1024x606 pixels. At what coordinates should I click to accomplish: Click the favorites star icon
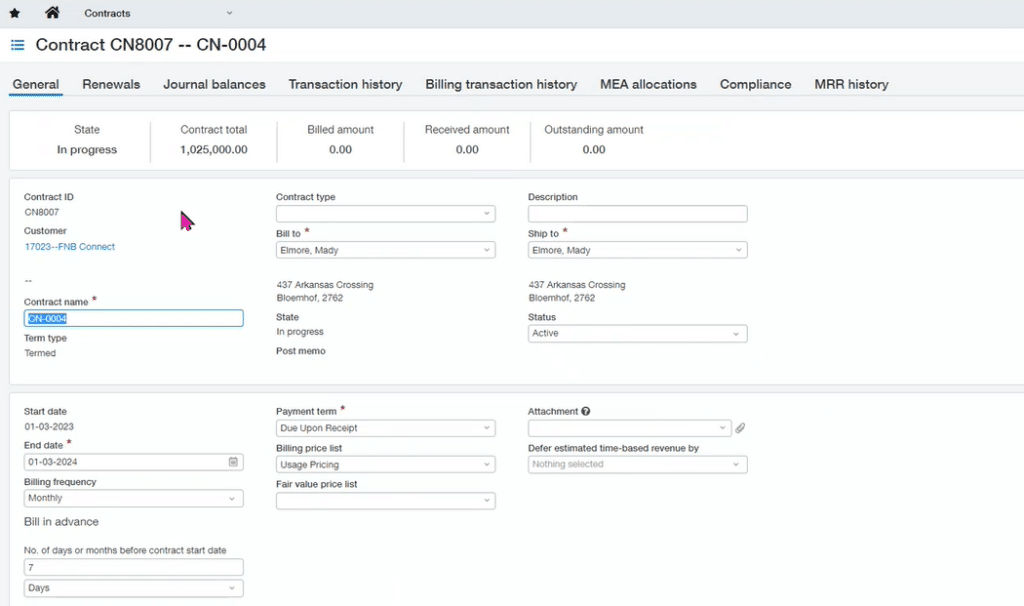[14, 13]
